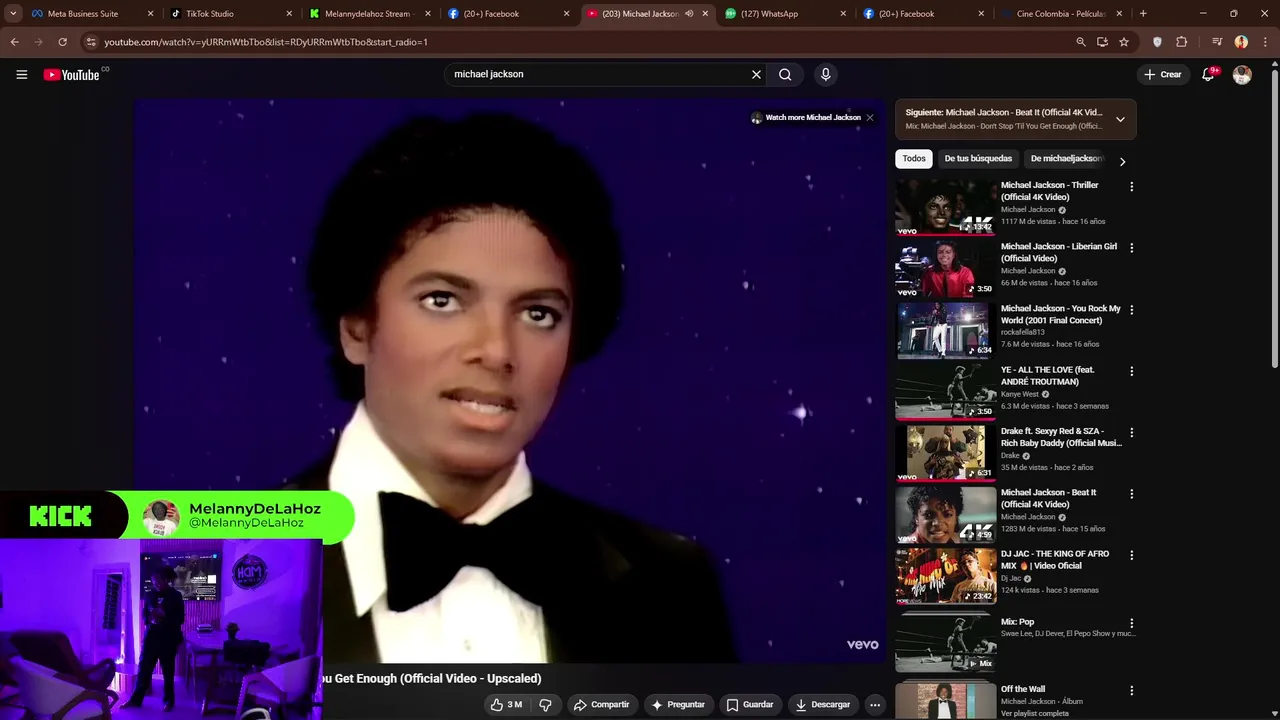Open options for DJ JAC Afro Mix row
The width and height of the screenshot is (1280, 720).
[1131, 555]
